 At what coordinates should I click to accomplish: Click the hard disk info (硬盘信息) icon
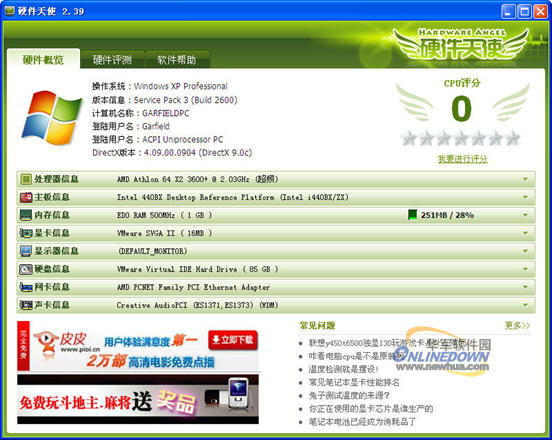coord(25,269)
